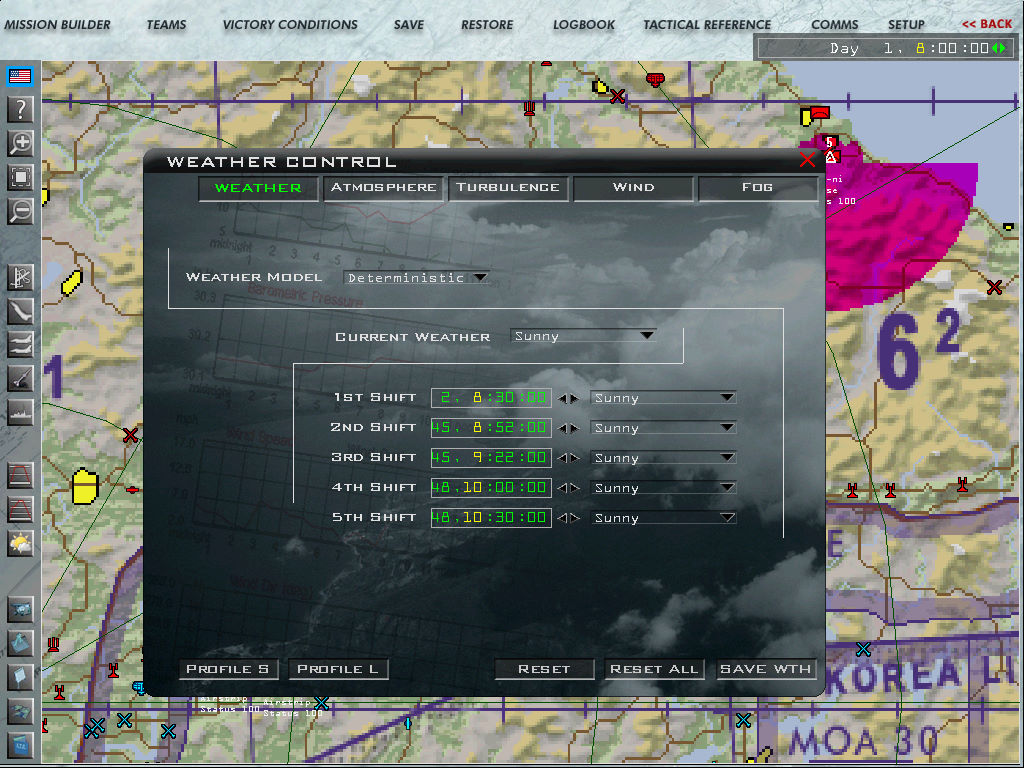
Task: Open the Weather Model dropdown showing Deterministic
Action: click(417, 278)
